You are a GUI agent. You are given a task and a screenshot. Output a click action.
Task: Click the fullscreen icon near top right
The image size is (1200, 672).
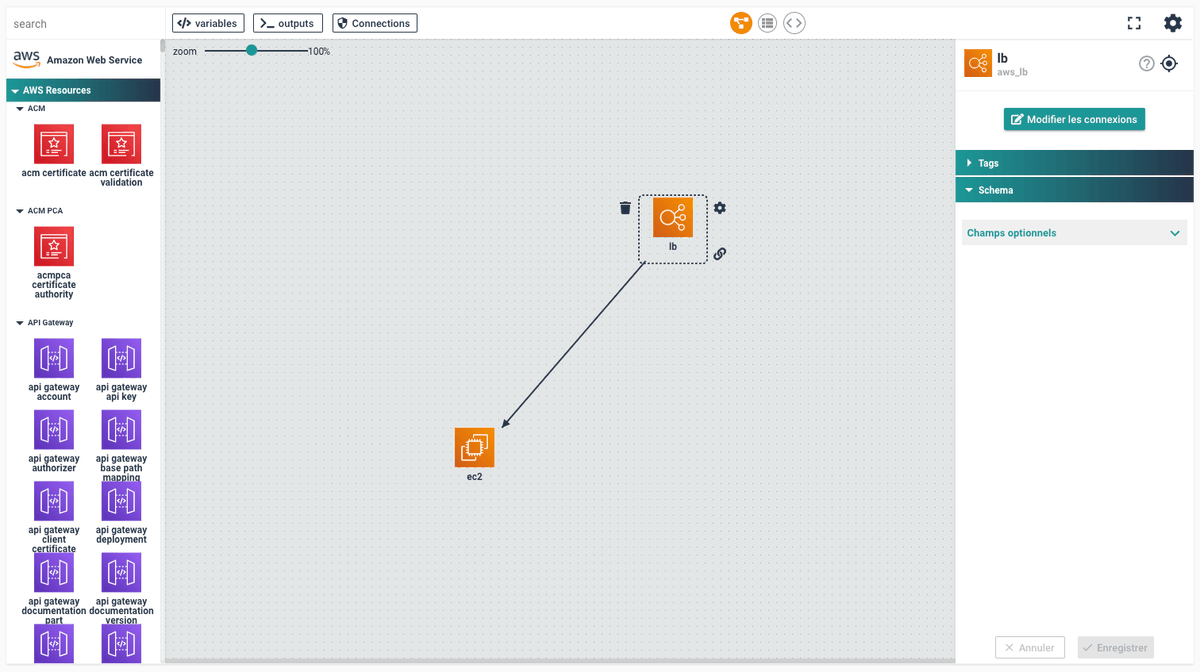(1134, 22)
